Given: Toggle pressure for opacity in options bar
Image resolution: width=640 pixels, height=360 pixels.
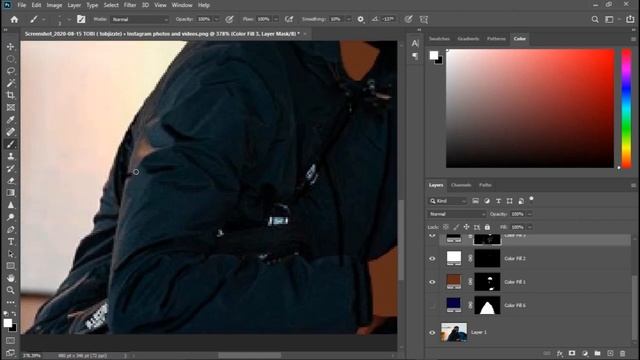Looking at the screenshot, I should tap(229, 19).
